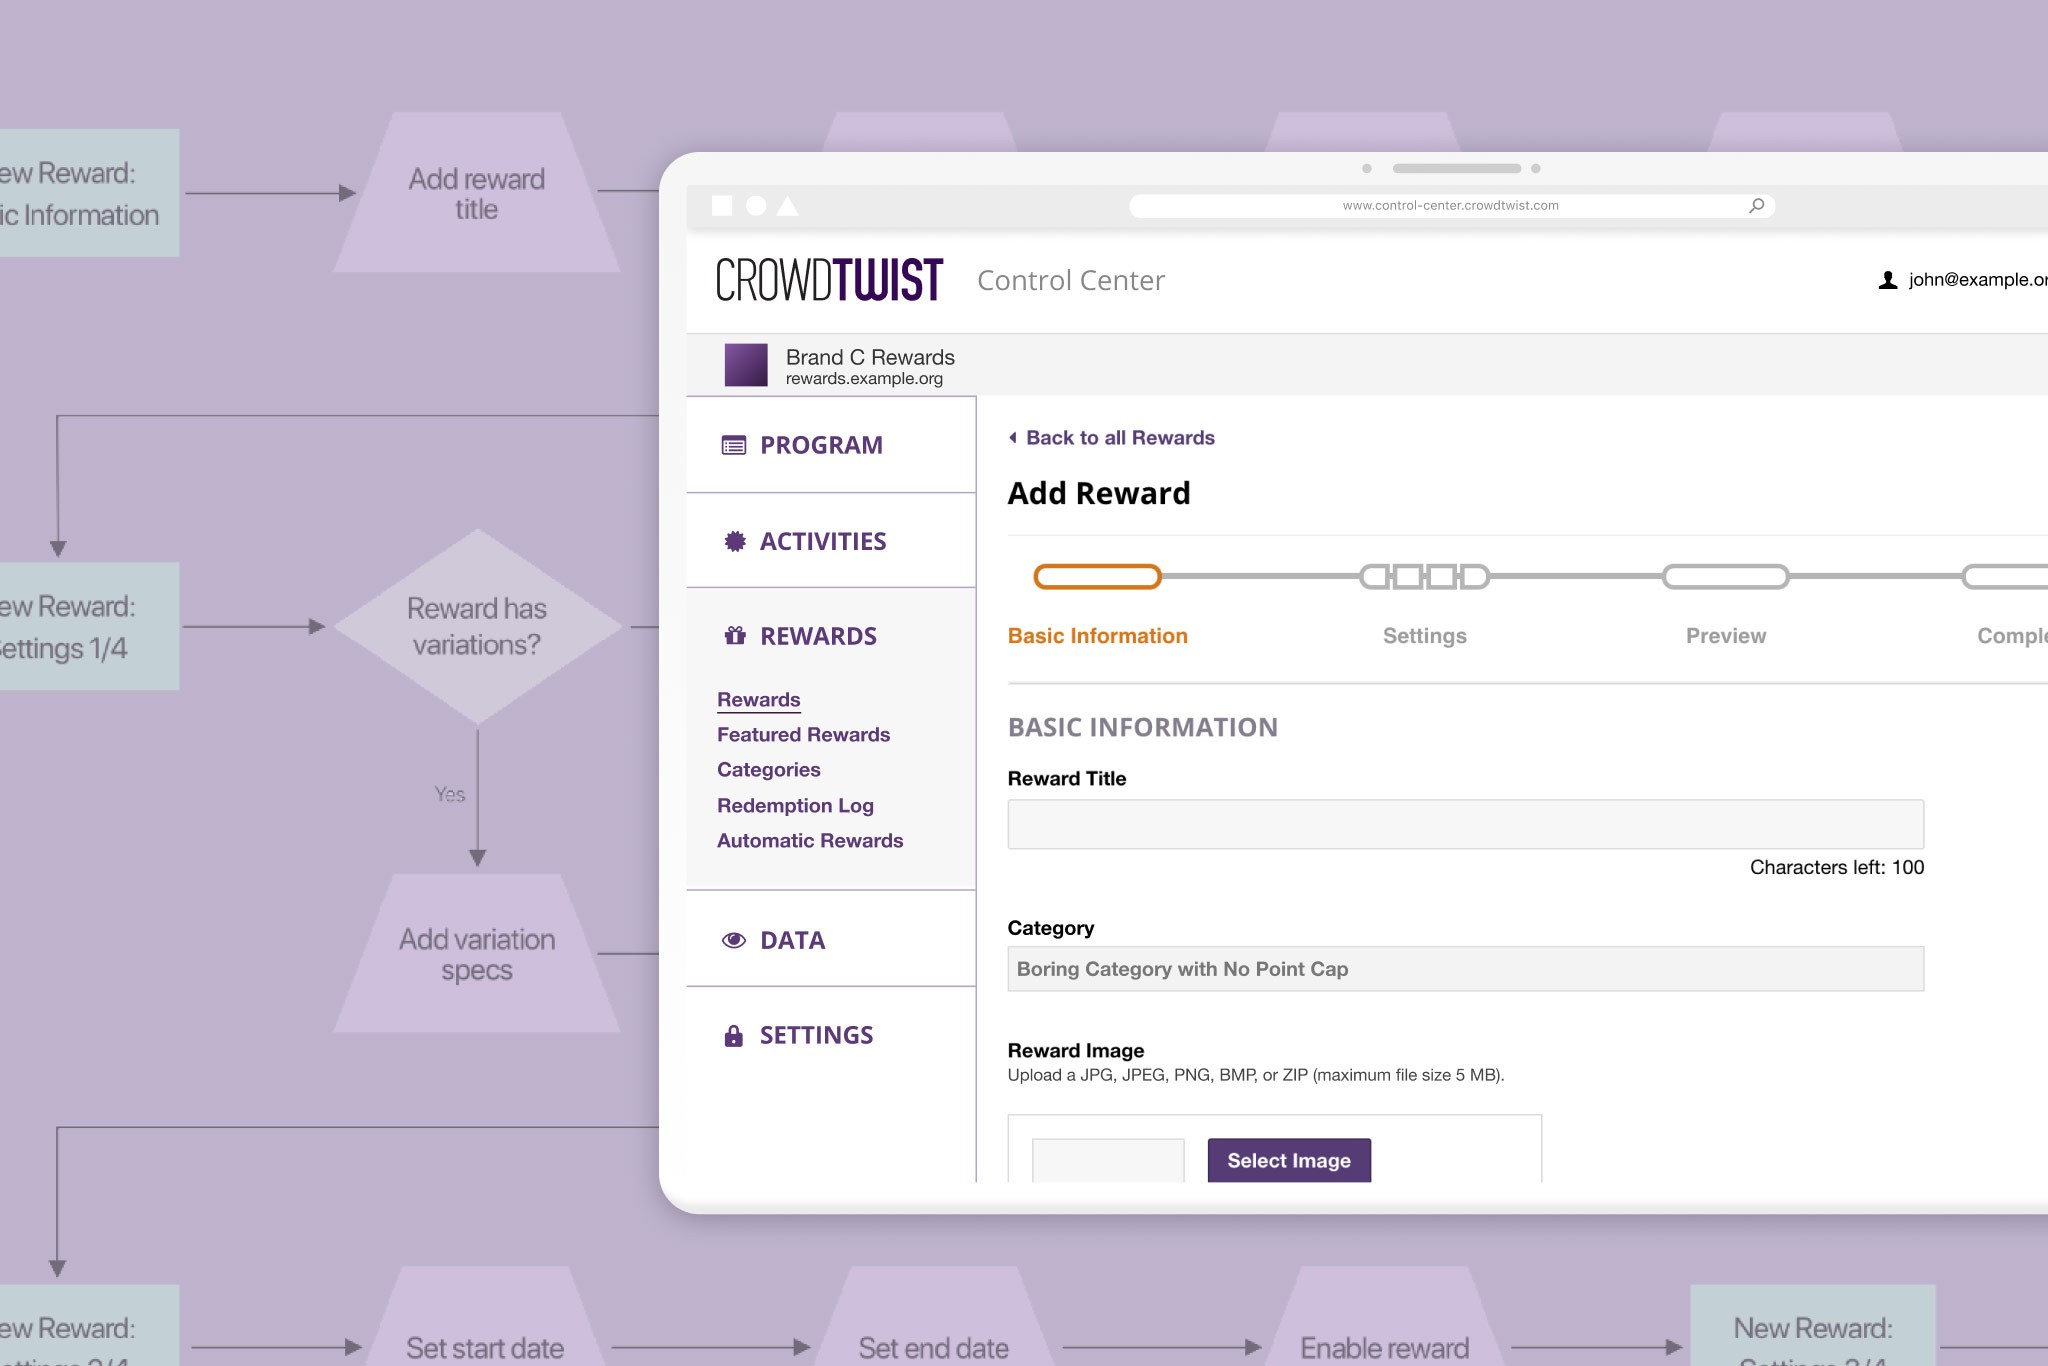Click the Redemption Log menu item
Screen dimensions: 2048x1366
click(794, 805)
